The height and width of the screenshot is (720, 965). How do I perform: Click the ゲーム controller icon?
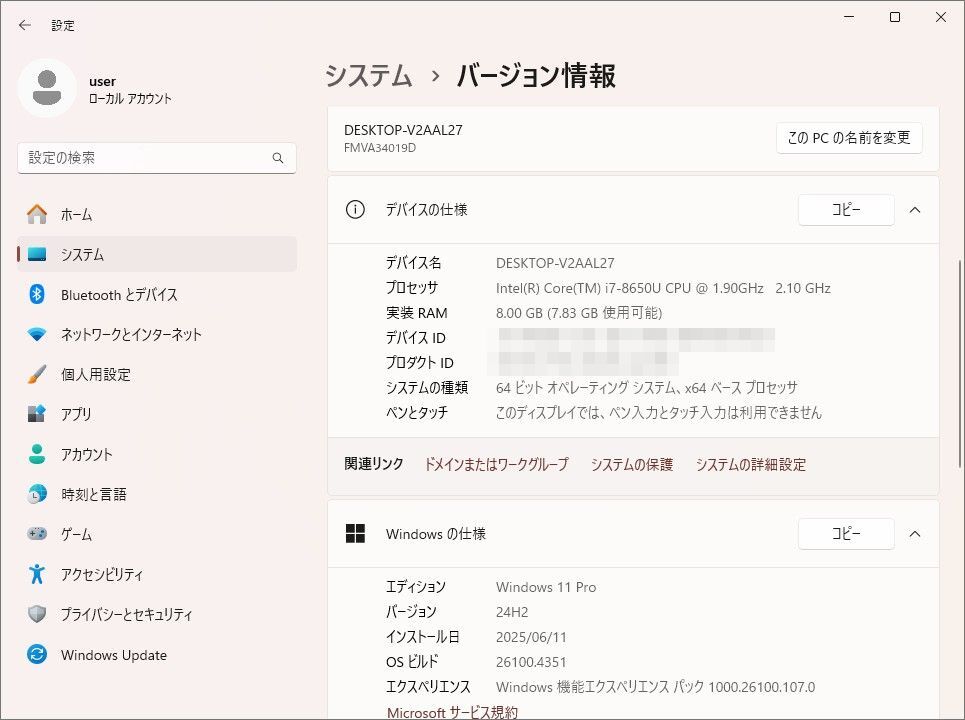point(37,534)
